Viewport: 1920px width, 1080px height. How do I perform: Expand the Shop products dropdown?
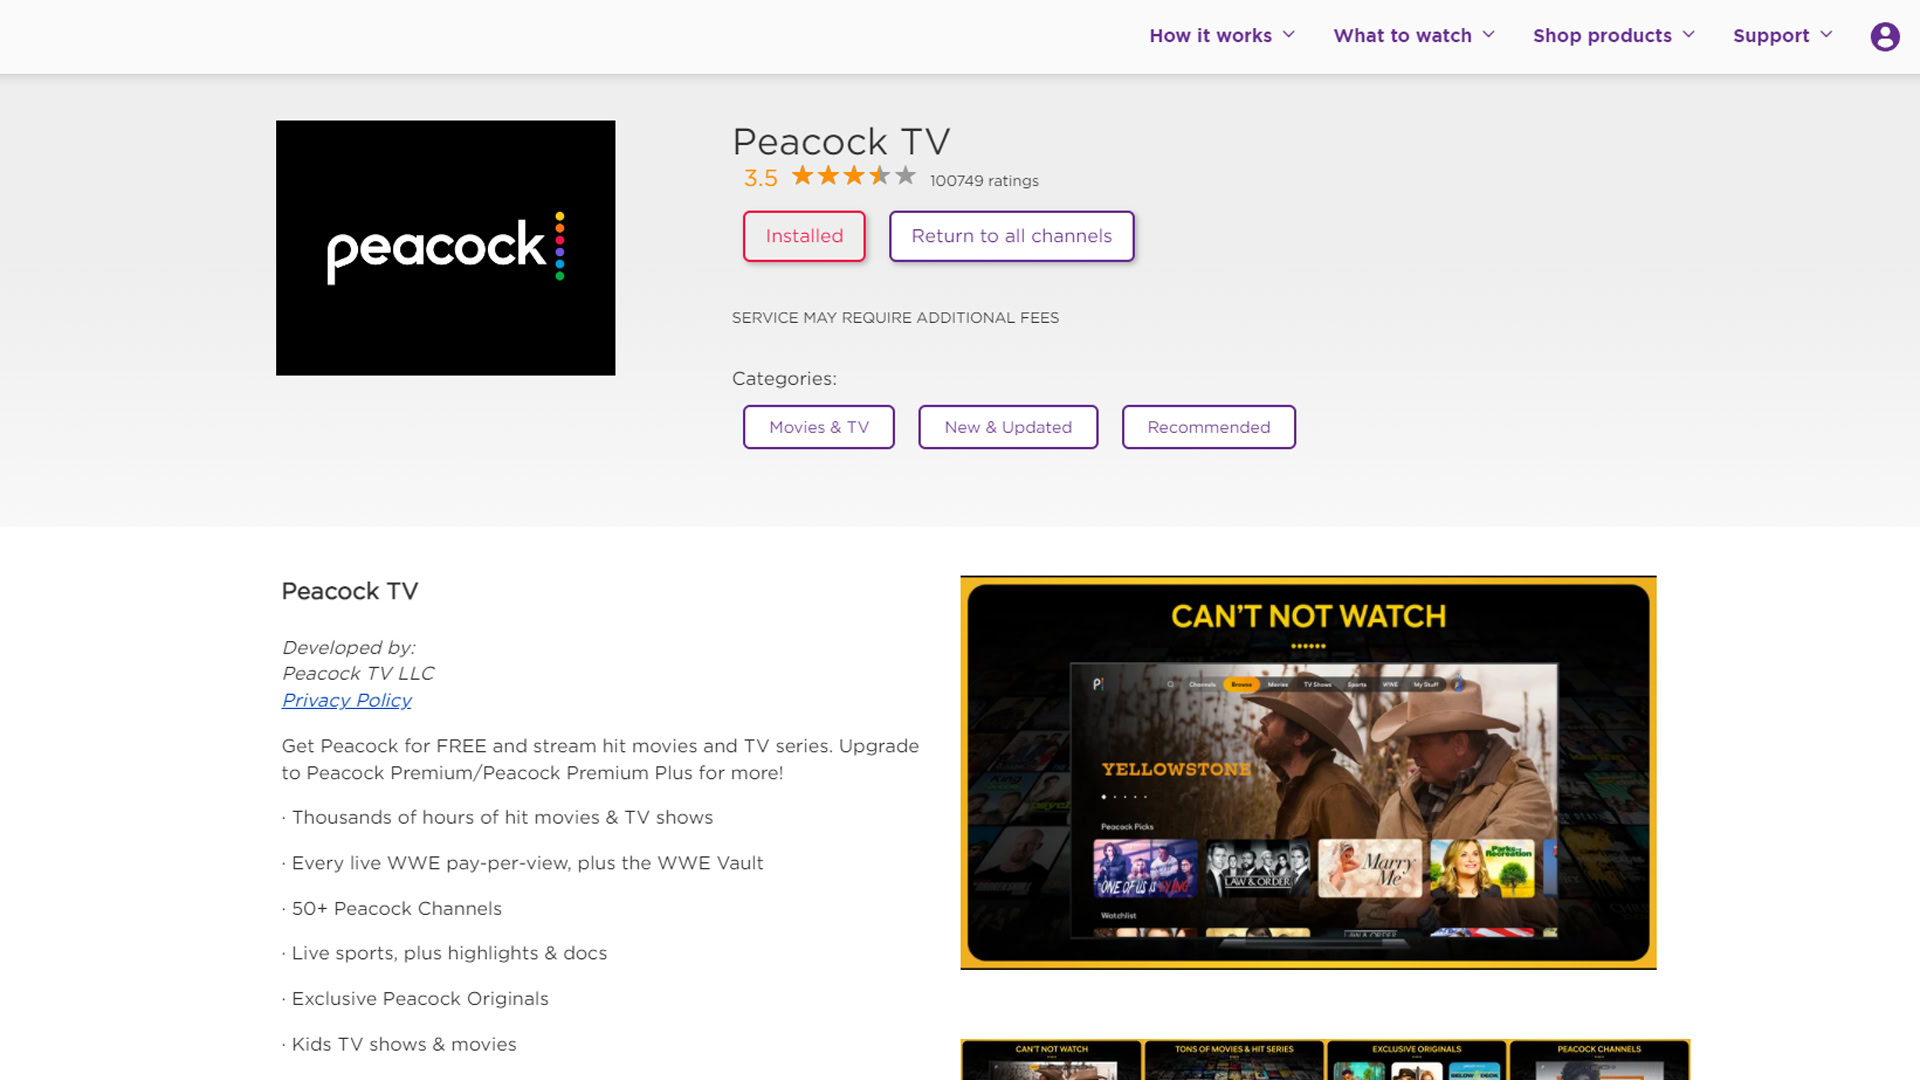tap(1615, 36)
